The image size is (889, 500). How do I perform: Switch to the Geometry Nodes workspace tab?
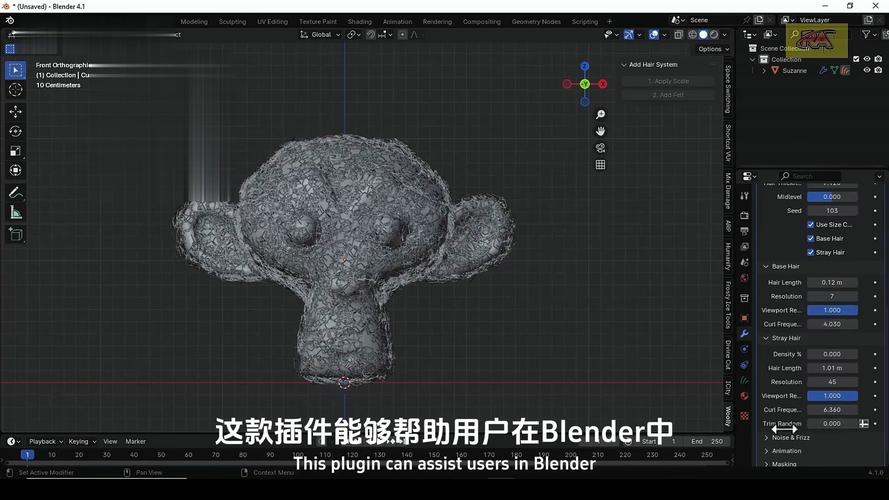(x=536, y=22)
